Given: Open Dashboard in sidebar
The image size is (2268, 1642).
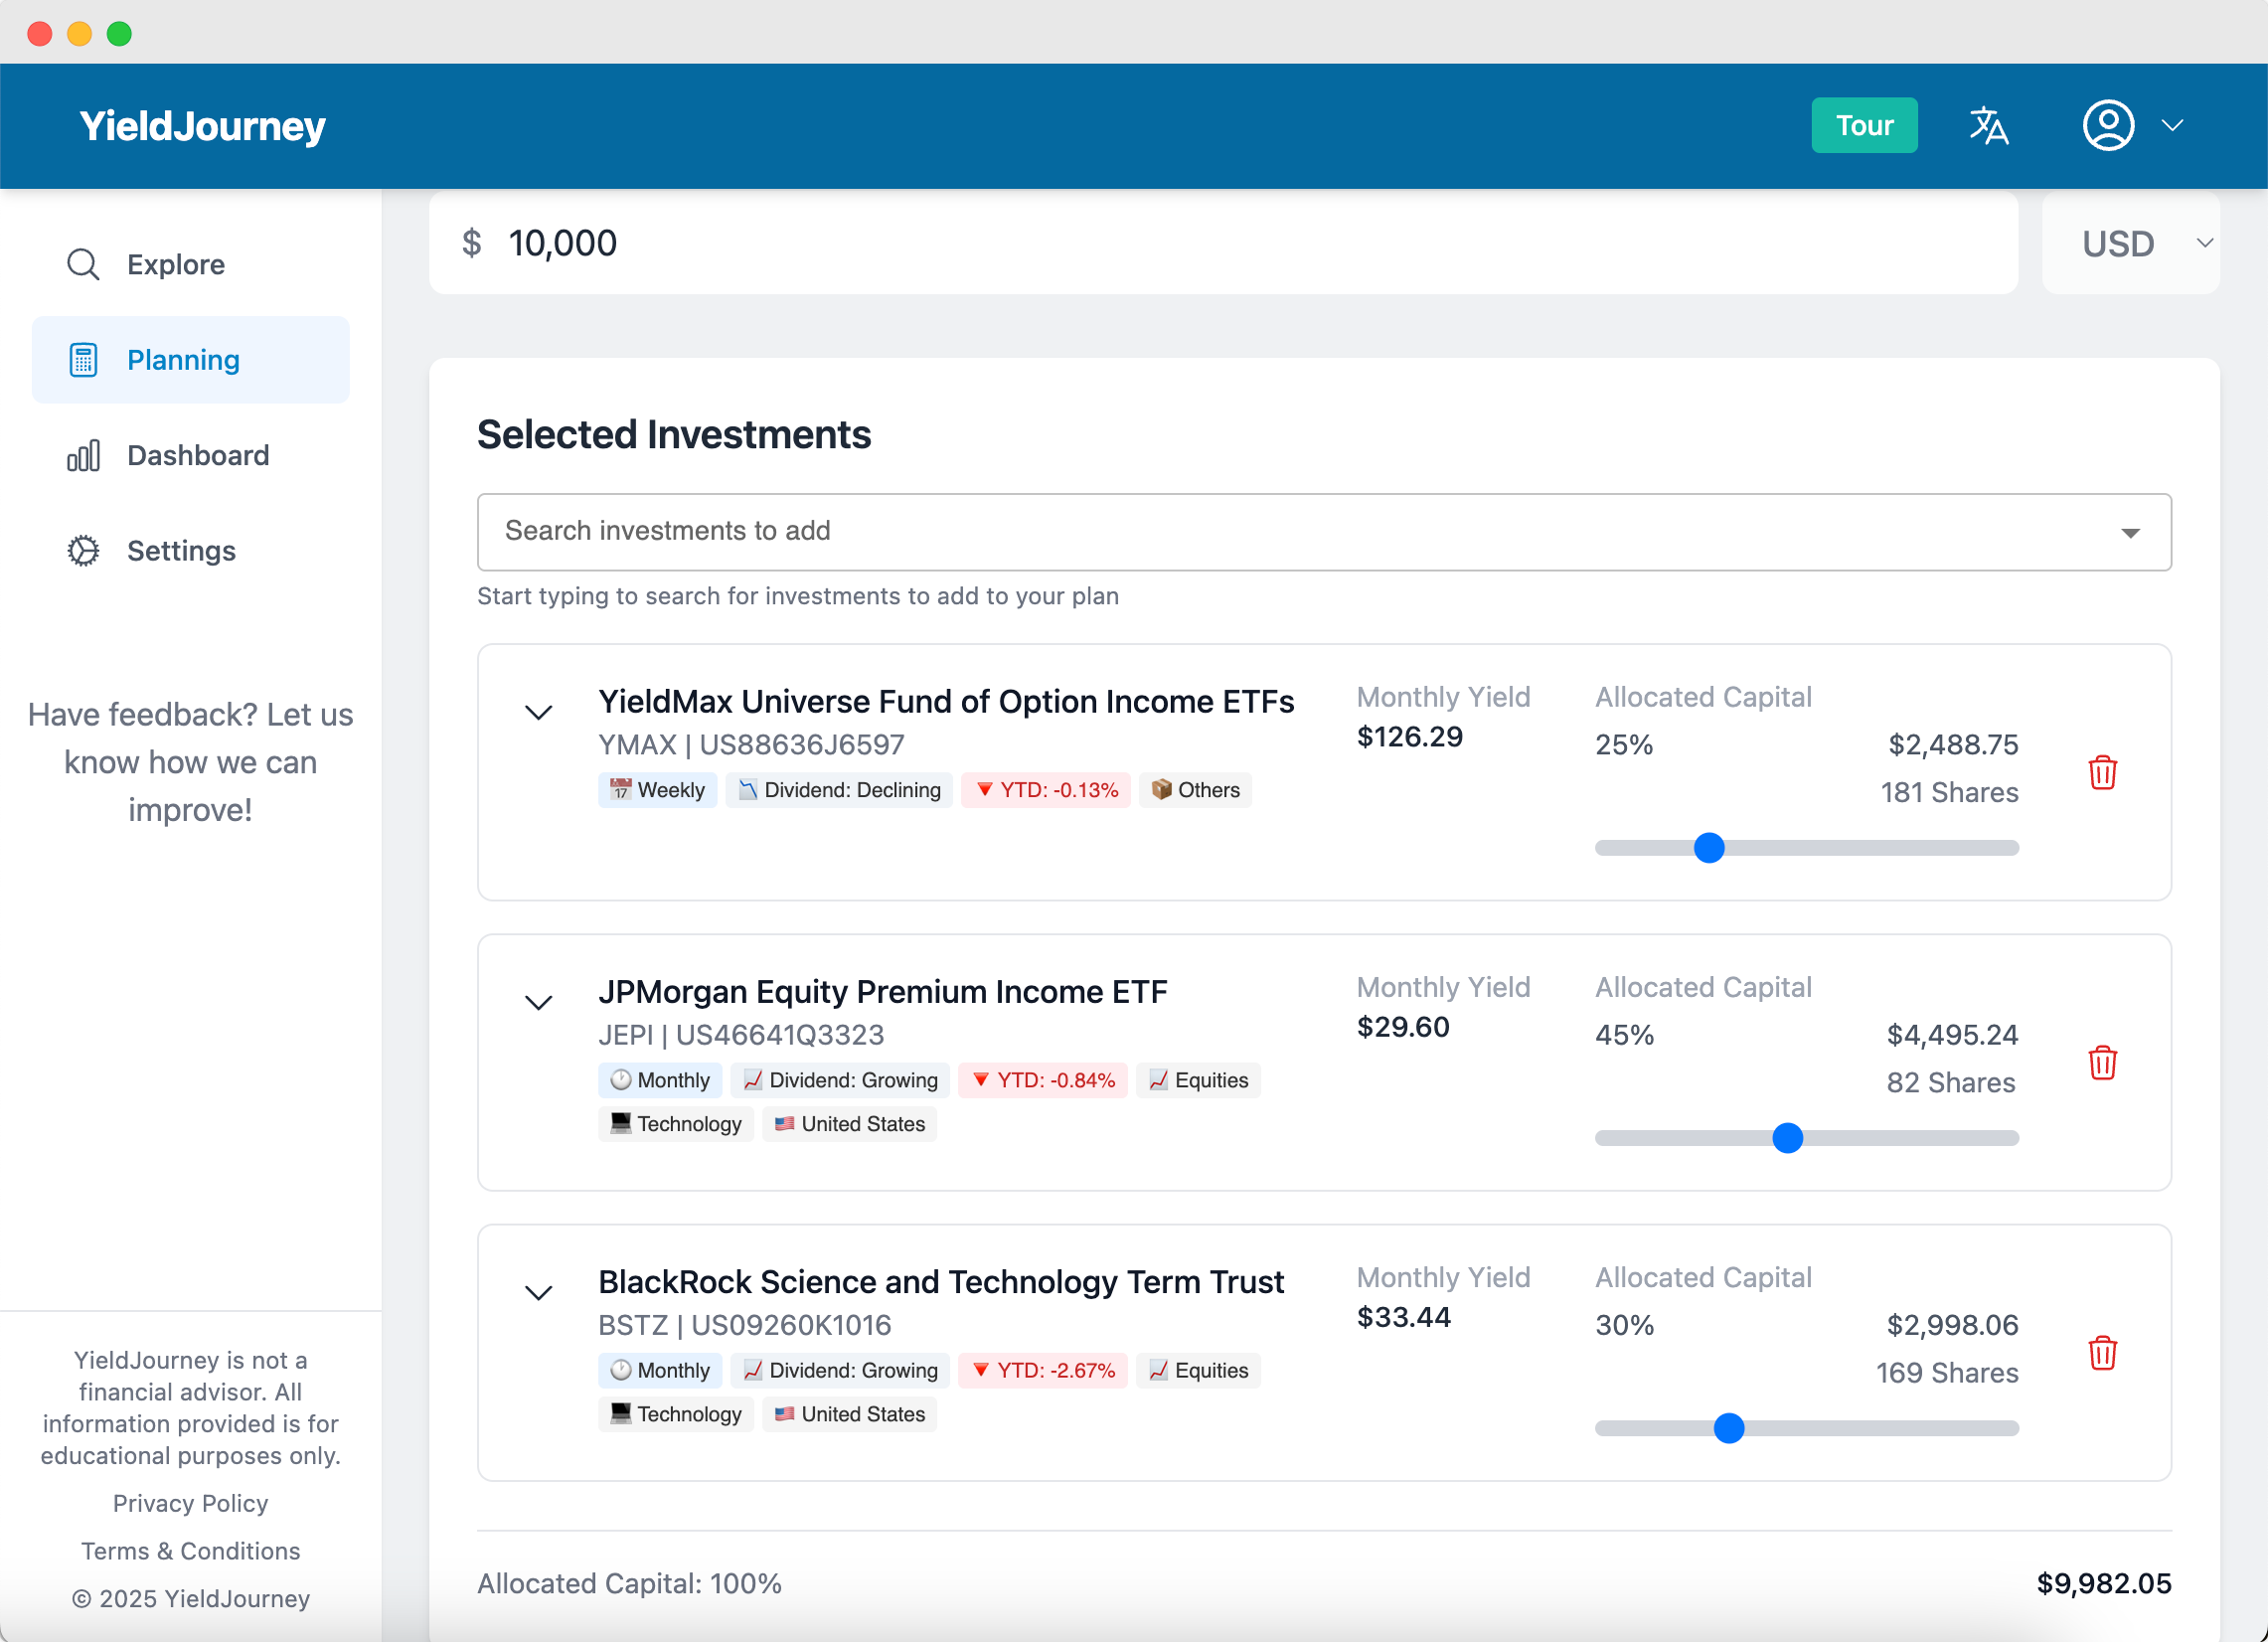Looking at the screenshot, I should 191,456.
